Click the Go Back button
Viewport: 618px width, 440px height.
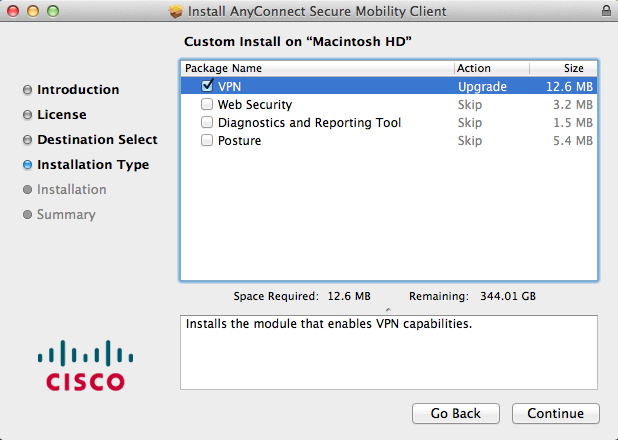(x=456, y=413)
